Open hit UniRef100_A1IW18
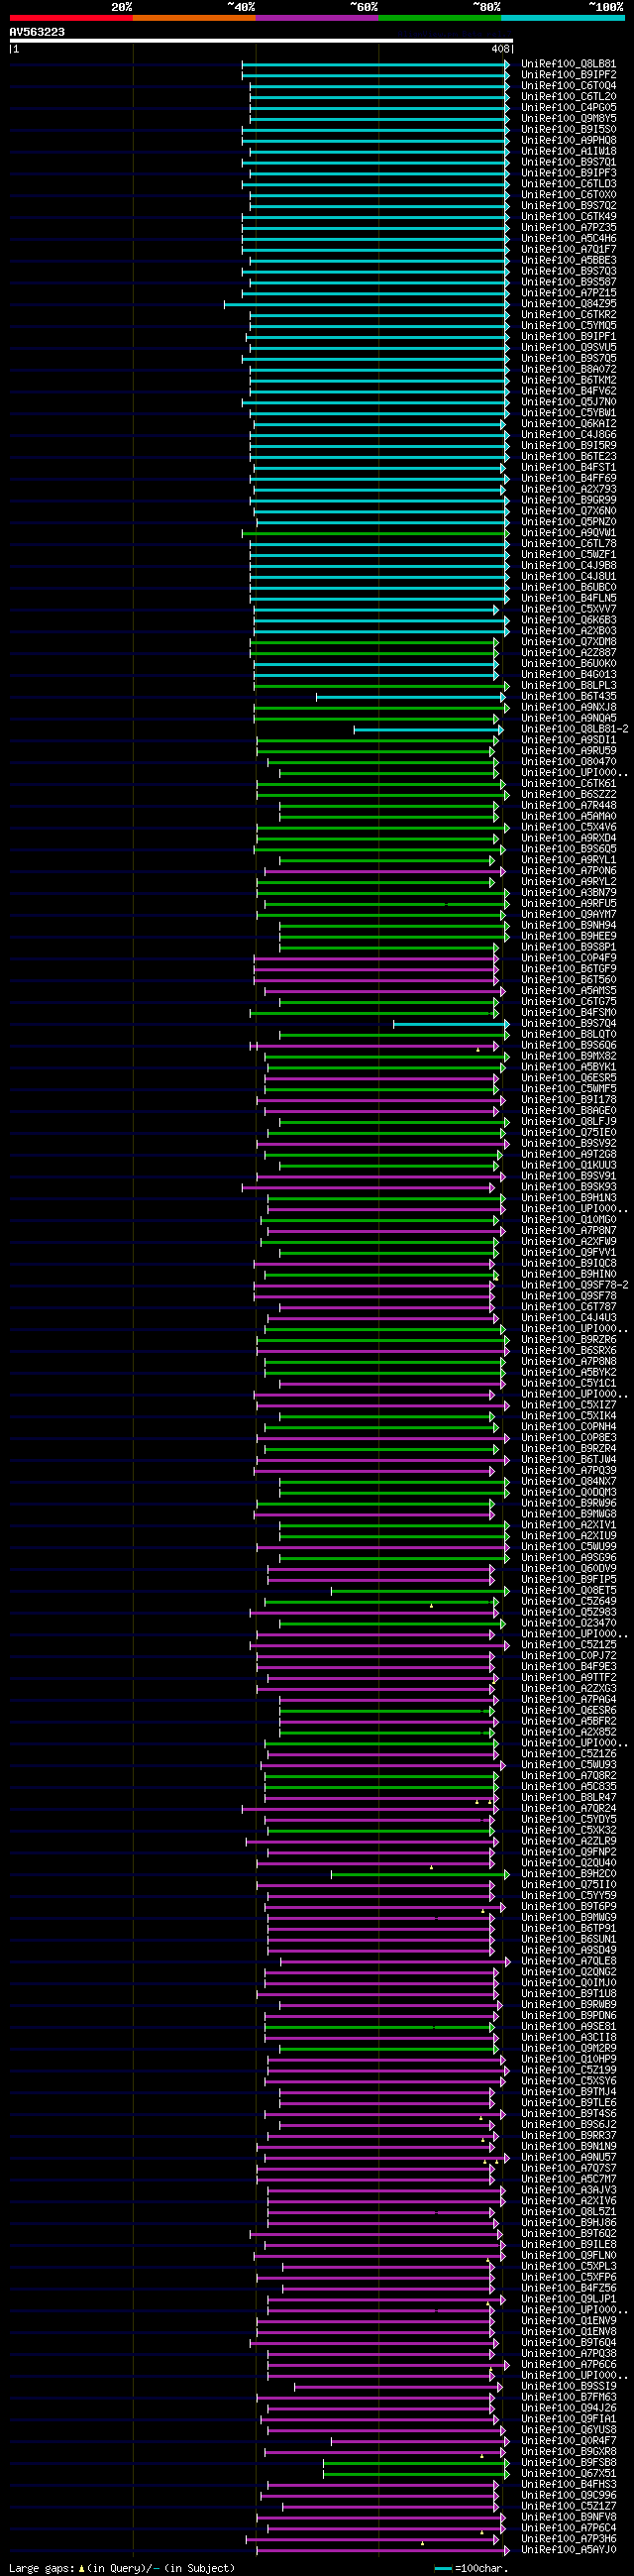The height and width of the screenshot is (2576, 634). click(x=569, y=152)
